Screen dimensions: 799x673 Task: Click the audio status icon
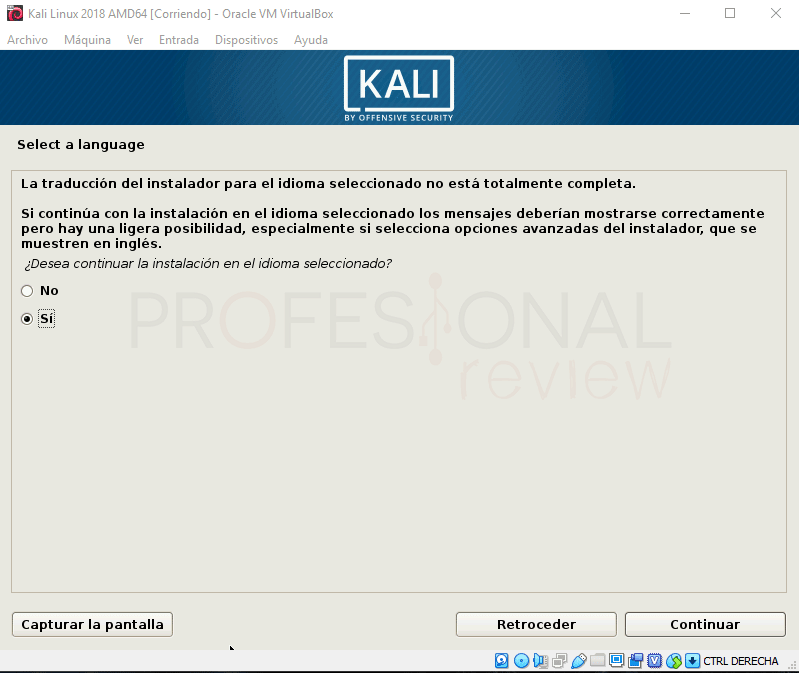[x=540, y=661]
